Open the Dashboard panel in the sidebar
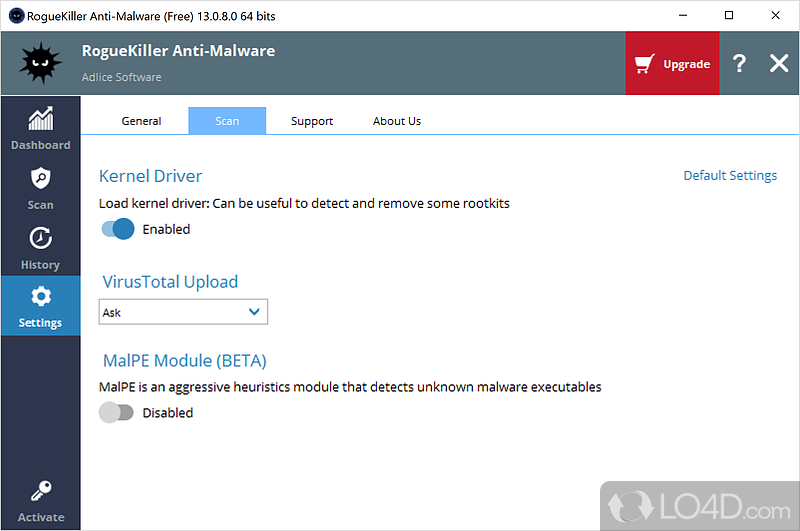 coord(40,128)
